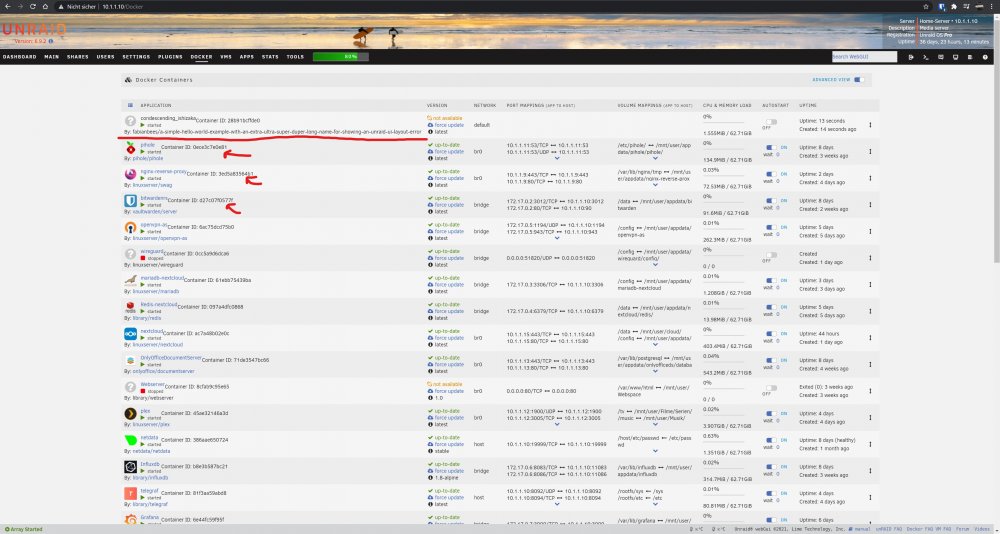Open the pihole/pihole repository link

coord(147,158)
